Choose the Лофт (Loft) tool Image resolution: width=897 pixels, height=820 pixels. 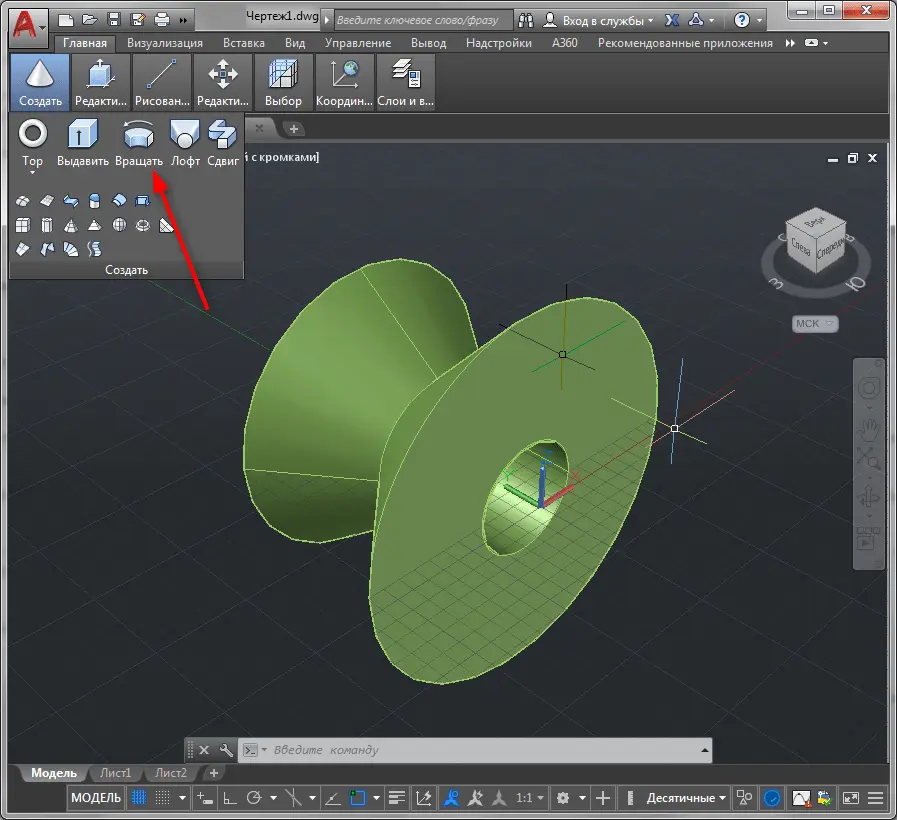(x=185, y=142)
